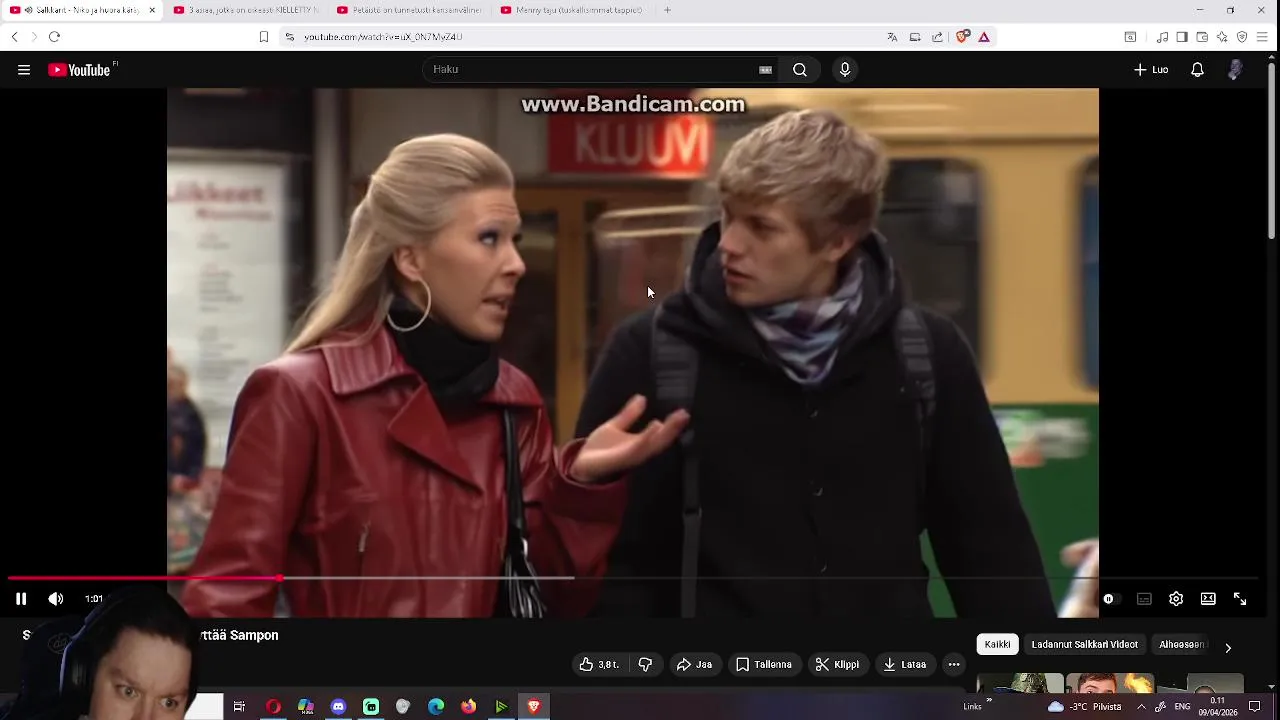Enter fullscreen mode
The image size is (1280, 720).
(1240, 599)
